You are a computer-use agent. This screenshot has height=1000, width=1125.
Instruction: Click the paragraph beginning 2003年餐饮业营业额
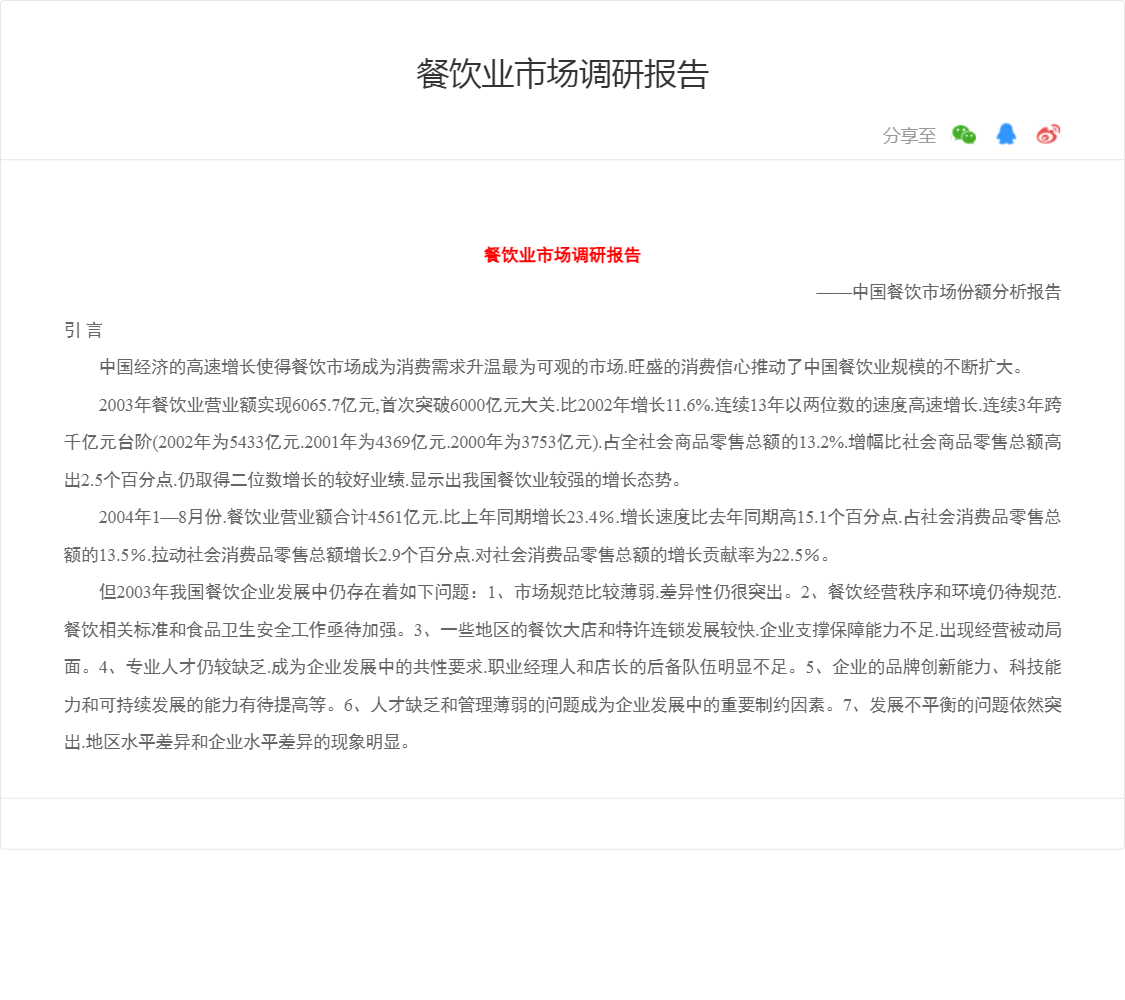[562, 442]
